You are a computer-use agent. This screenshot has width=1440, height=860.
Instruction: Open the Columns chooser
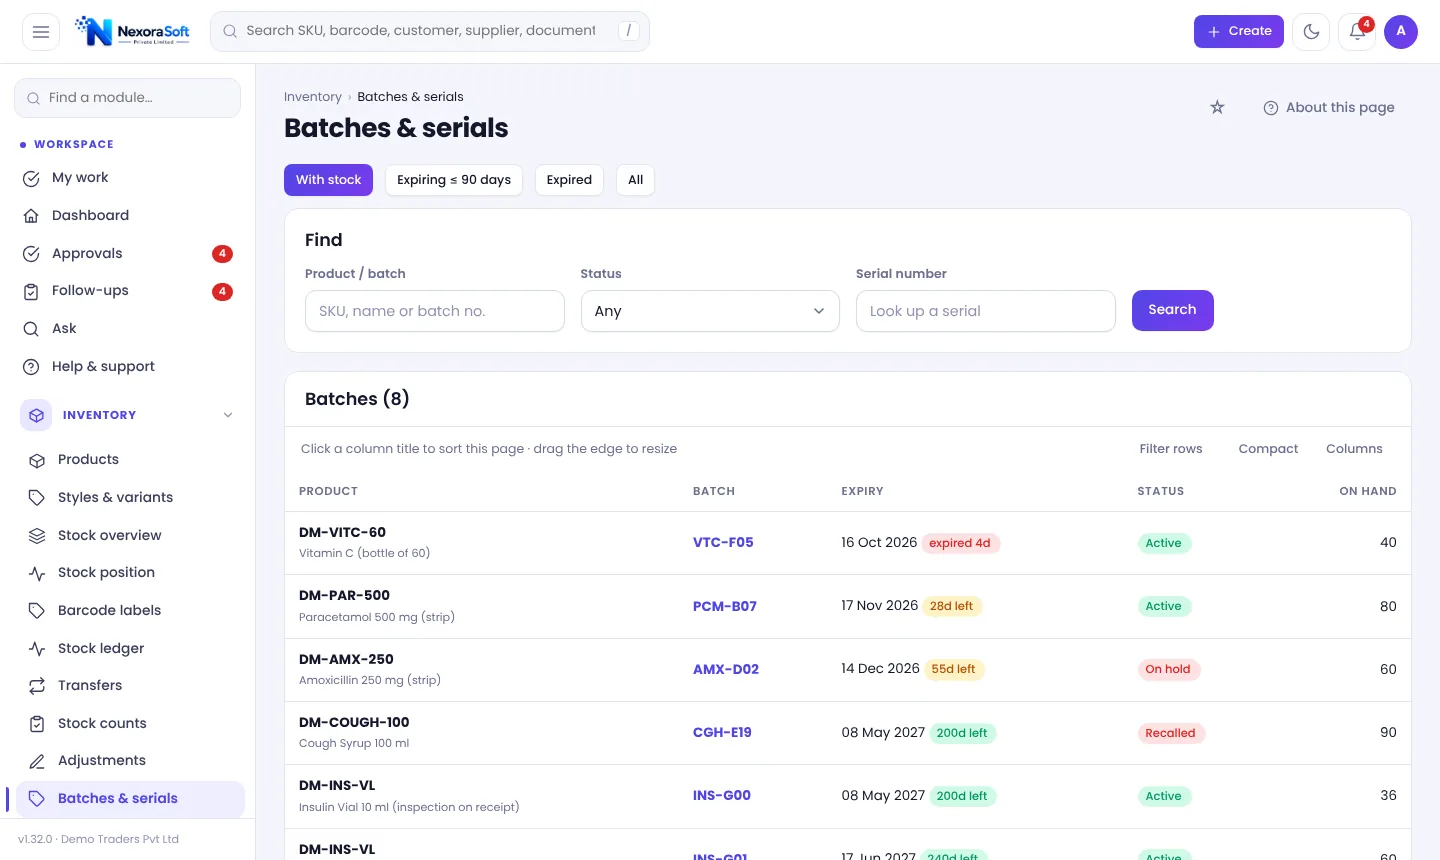(1354, 449)
